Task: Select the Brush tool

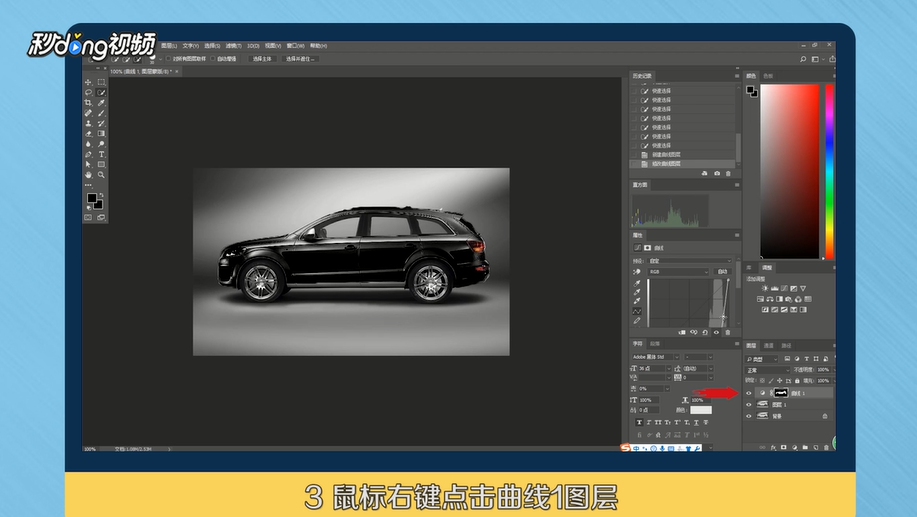Action: (101, 113)
